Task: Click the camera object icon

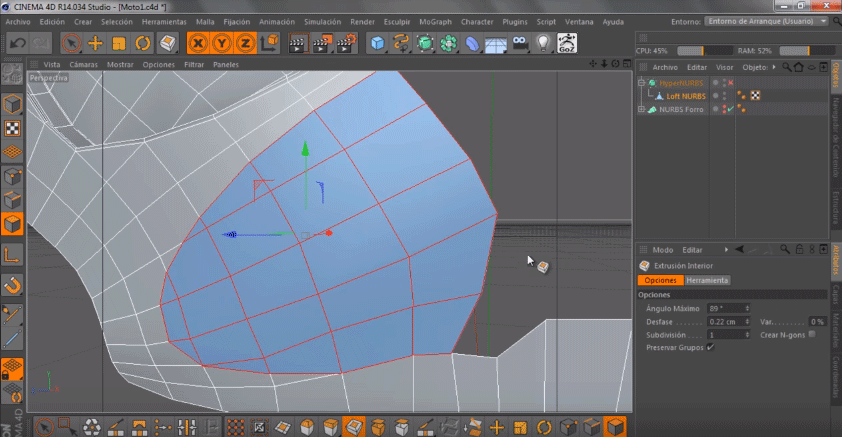Action: point(520,42)
